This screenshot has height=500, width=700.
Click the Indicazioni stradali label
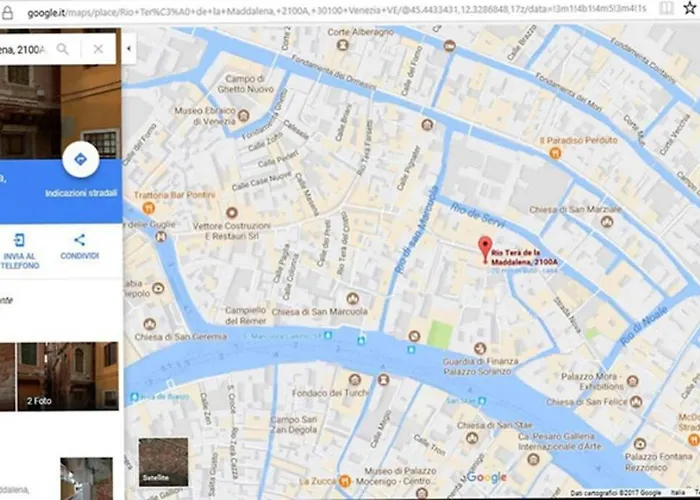click(79, 192)
